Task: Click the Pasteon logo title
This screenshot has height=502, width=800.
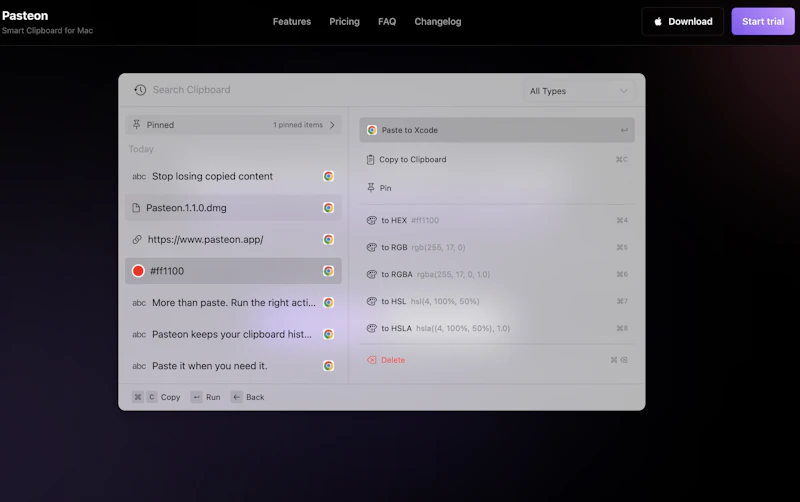Action: [x=25, y=16]
